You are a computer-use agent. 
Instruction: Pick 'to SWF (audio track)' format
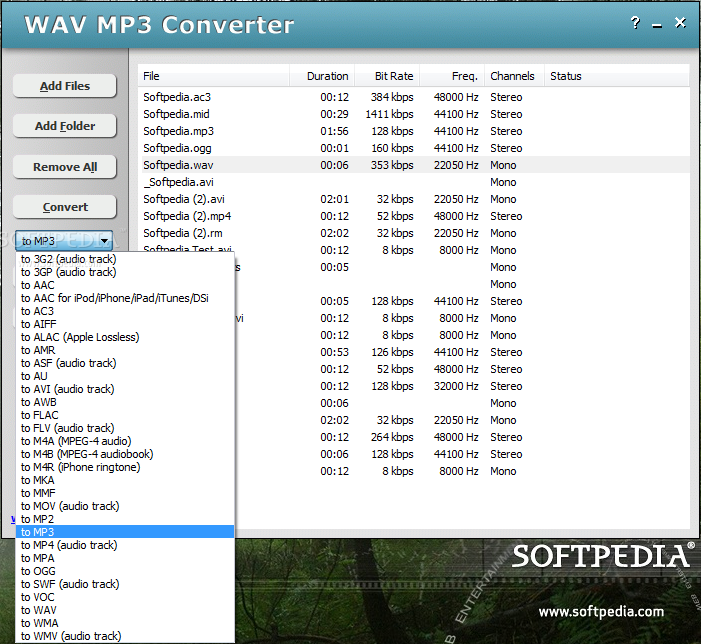(125, 584)
